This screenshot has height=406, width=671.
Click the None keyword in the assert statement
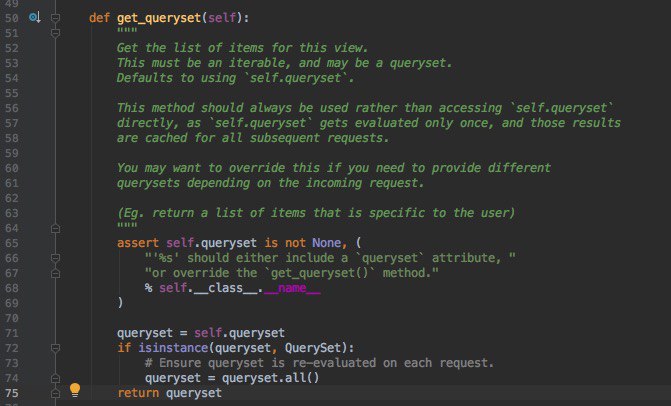click(x=326, y=243)
